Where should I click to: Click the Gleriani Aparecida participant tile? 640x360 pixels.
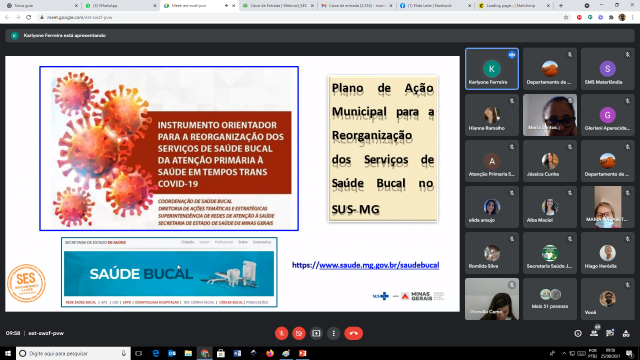[607, 115]
